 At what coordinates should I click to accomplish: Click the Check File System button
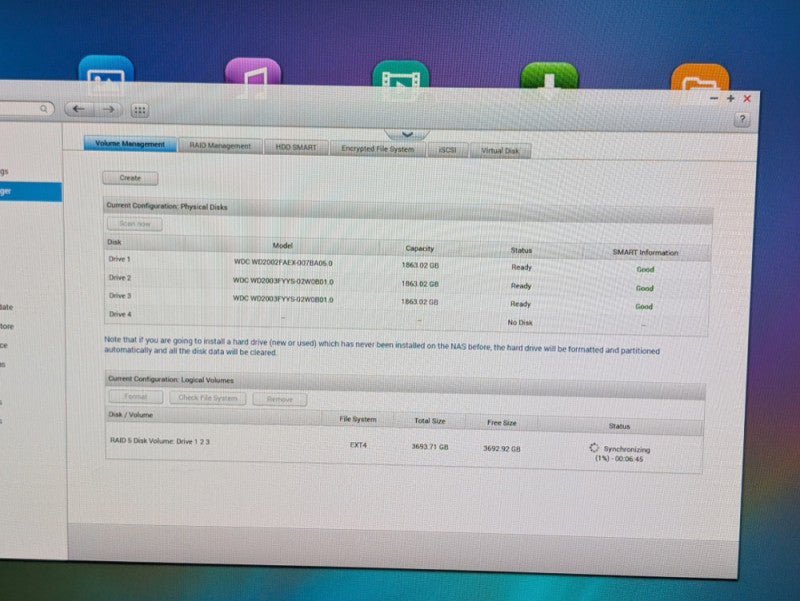pos(208,398)
